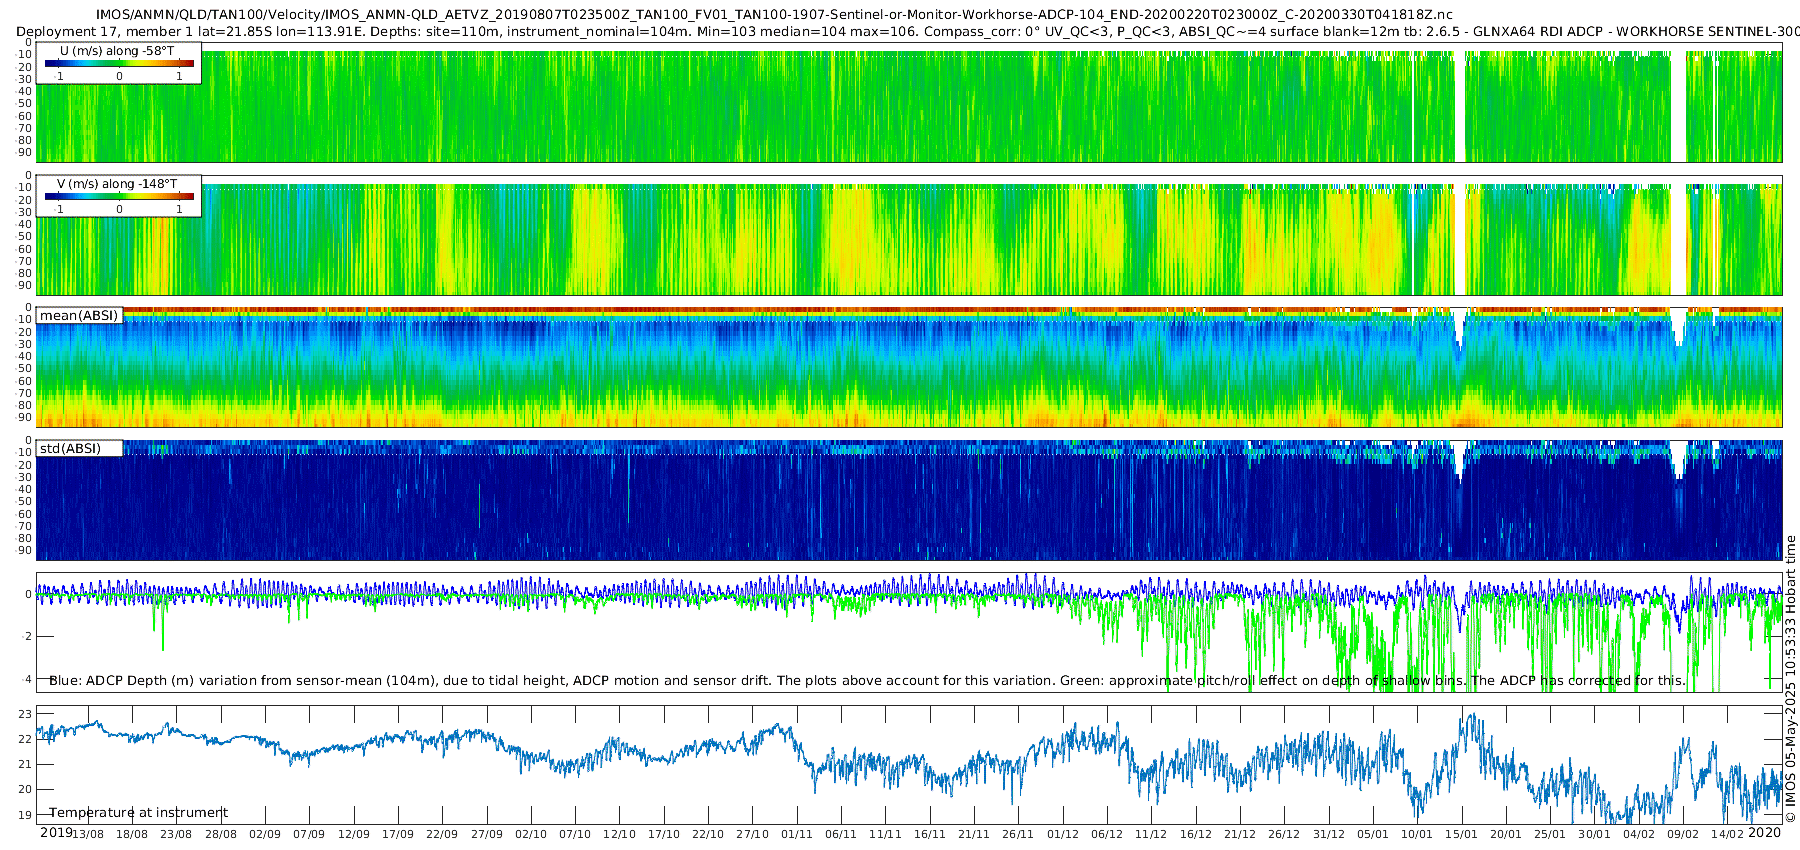
Task: Click the 'U (m/s) along -58°T' legend title
Action: 117,51
